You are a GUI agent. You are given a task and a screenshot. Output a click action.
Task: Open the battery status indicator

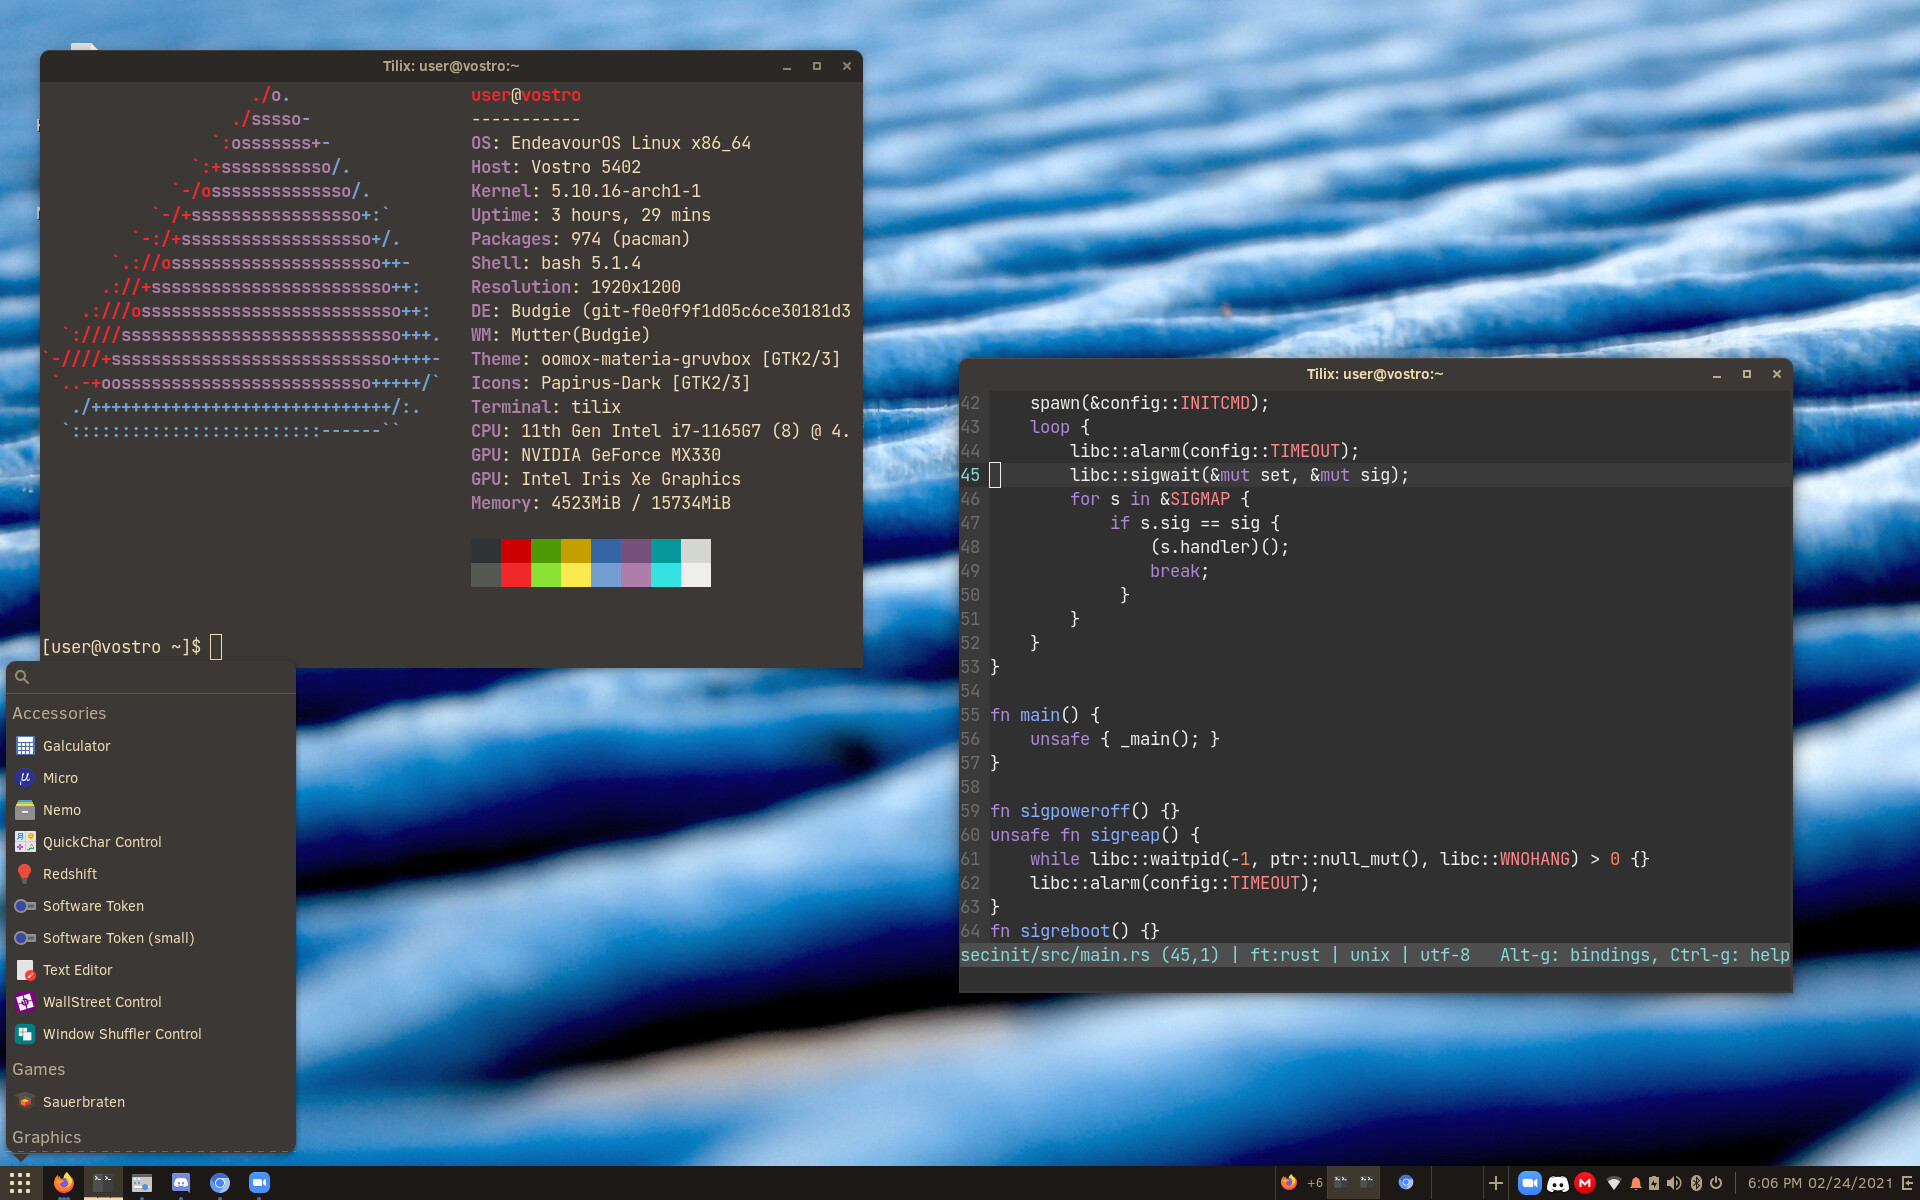[x=1654, y=1183]
